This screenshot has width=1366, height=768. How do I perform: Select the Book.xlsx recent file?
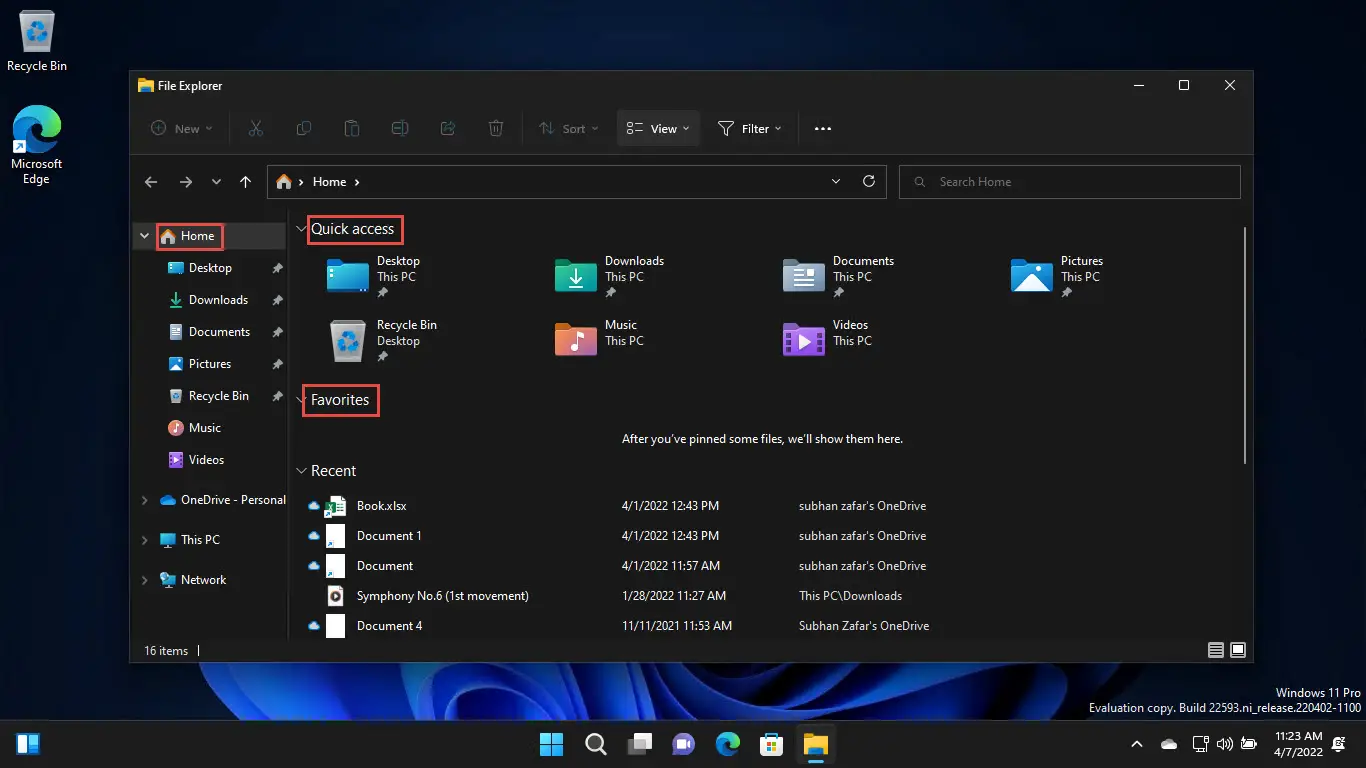pos(381,506)
